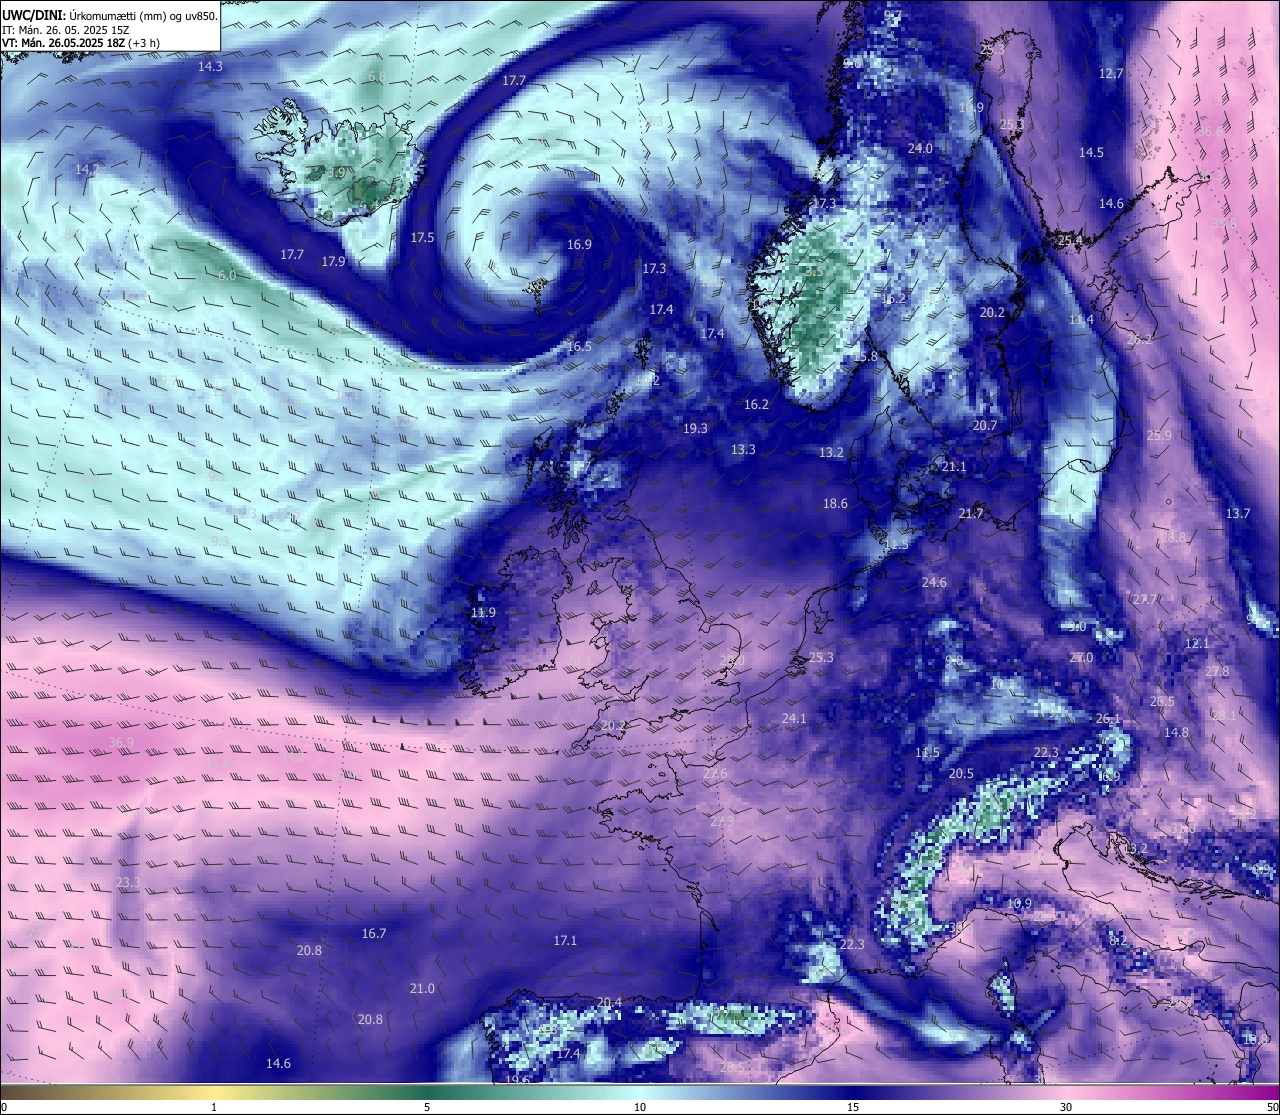Click the 15 tick on the colour scale

click(x=853, y=1107)
